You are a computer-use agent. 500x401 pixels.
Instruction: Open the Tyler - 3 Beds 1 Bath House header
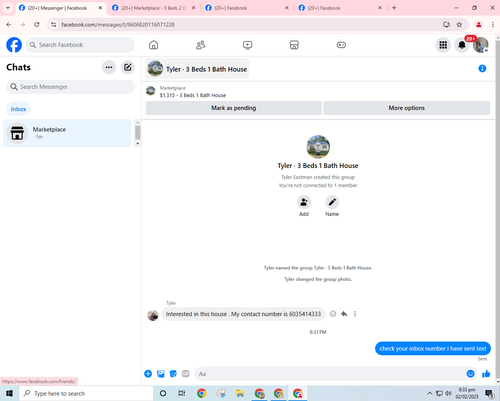tap(197, 69)
